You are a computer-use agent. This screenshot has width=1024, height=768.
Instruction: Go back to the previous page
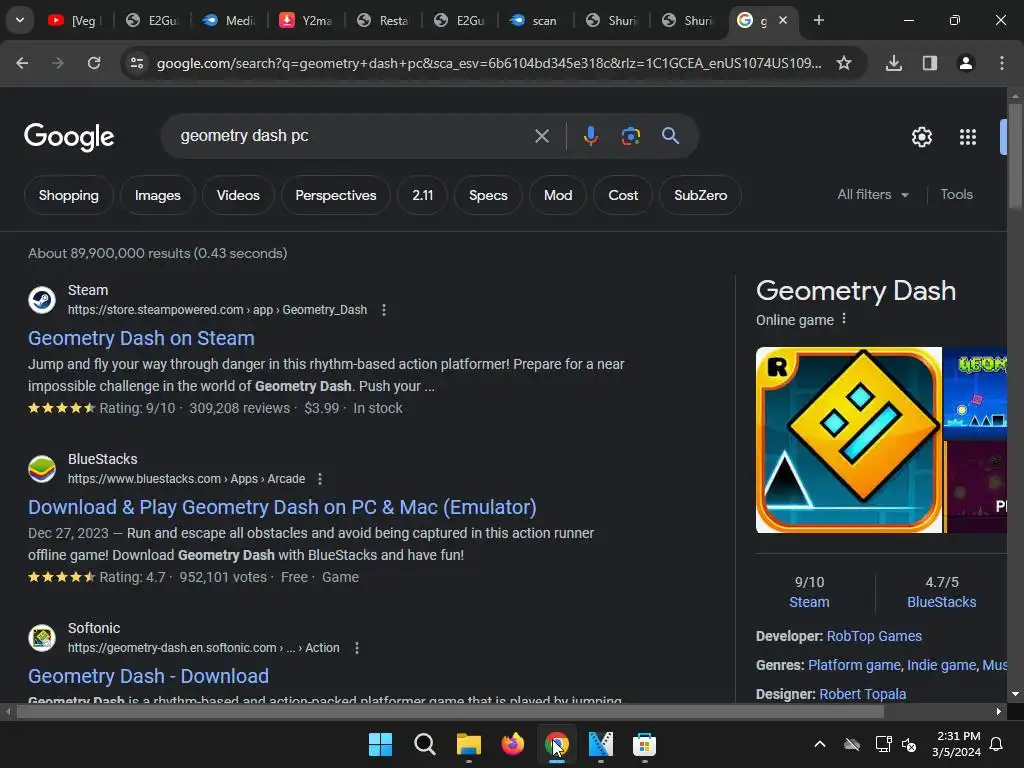pos(22,63)
